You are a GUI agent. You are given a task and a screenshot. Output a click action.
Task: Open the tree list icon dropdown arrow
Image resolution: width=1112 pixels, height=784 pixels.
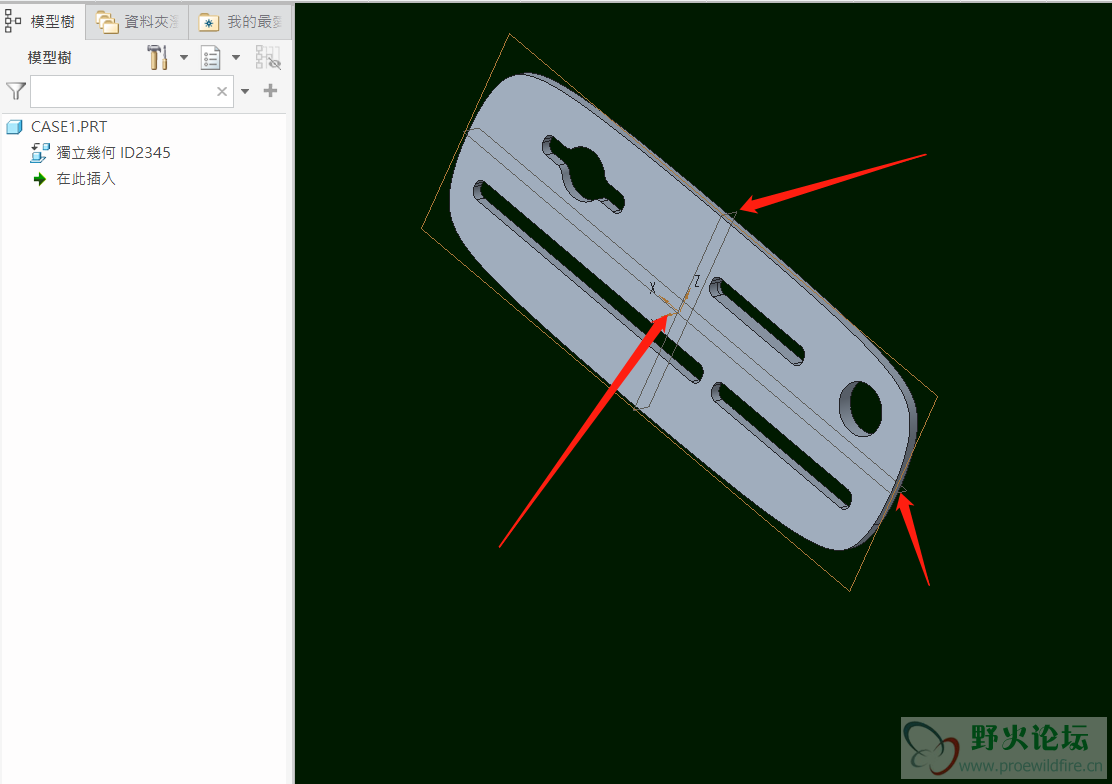[236, 57]
